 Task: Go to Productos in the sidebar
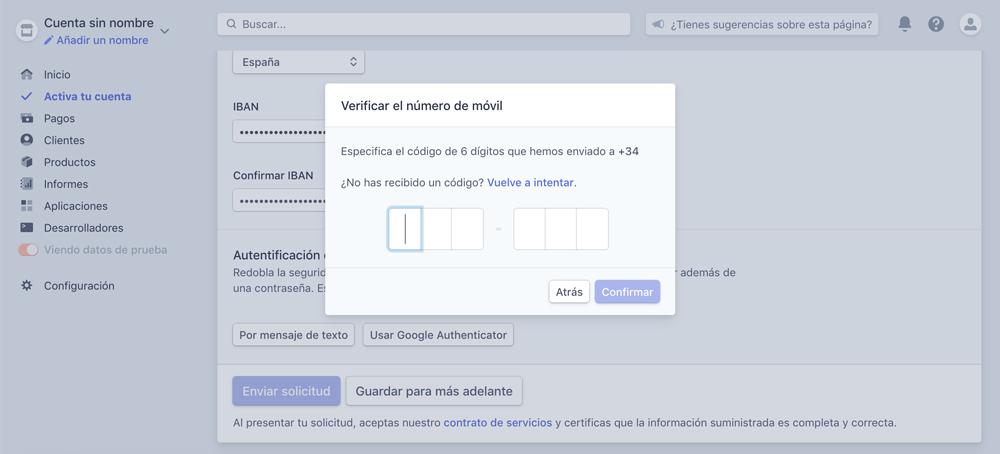pyautogui.click(x=70, y=162)
